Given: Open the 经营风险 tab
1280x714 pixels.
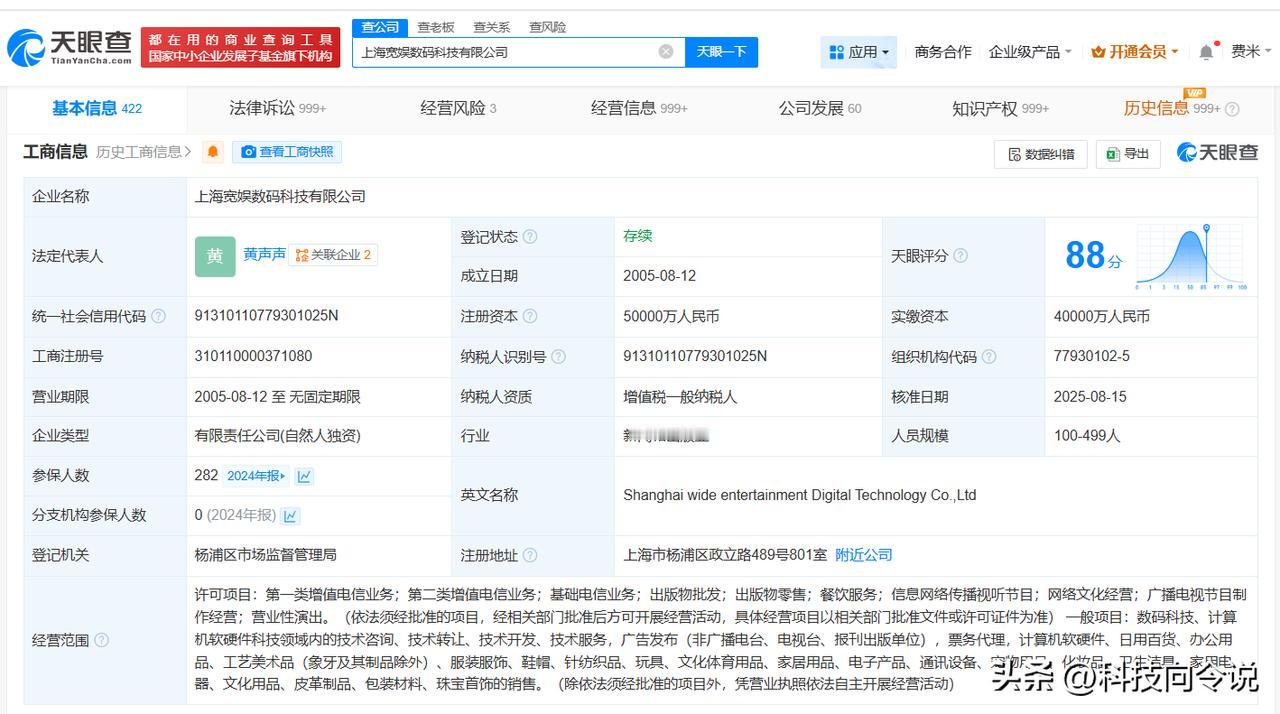Looking at the screenshot, I should pyautogui.click(x=458, y=108).
